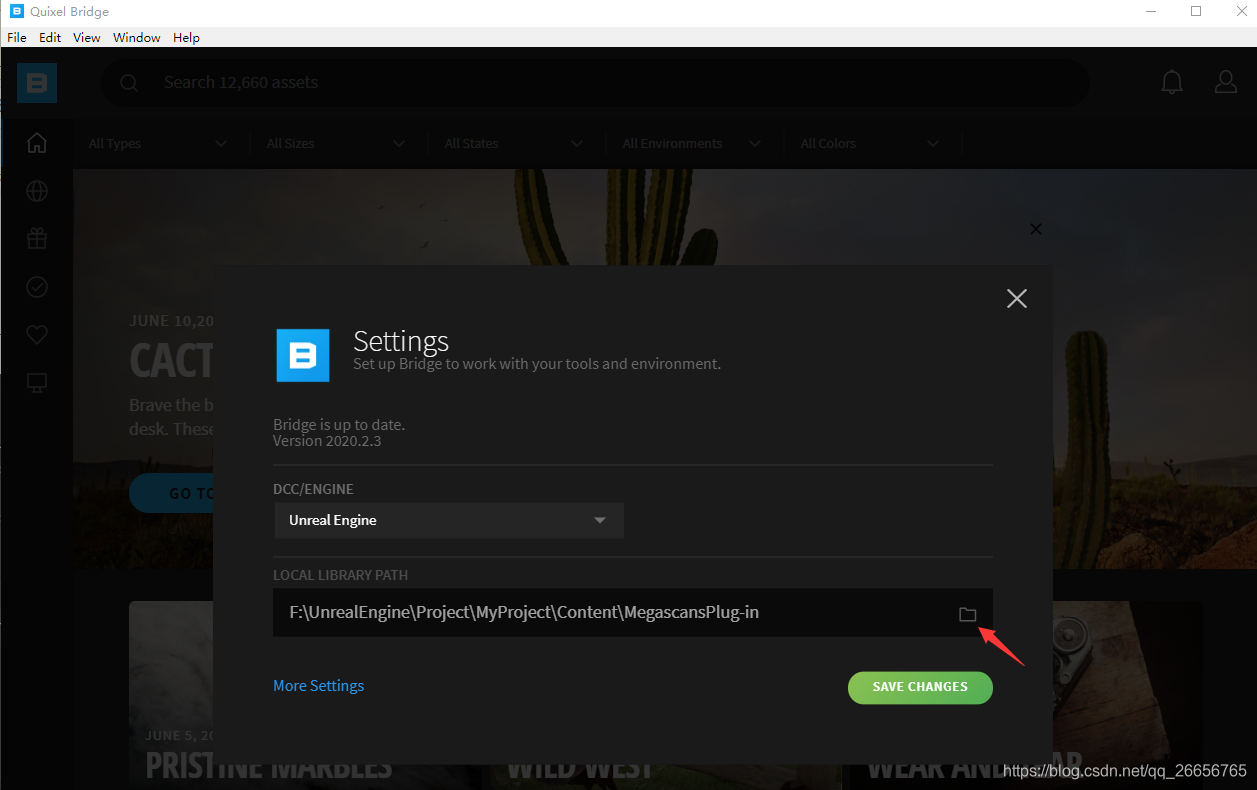Click the 'LOCAL LIBRARY PATH' label
This screenshot has width=1257, height=790.
341,575
